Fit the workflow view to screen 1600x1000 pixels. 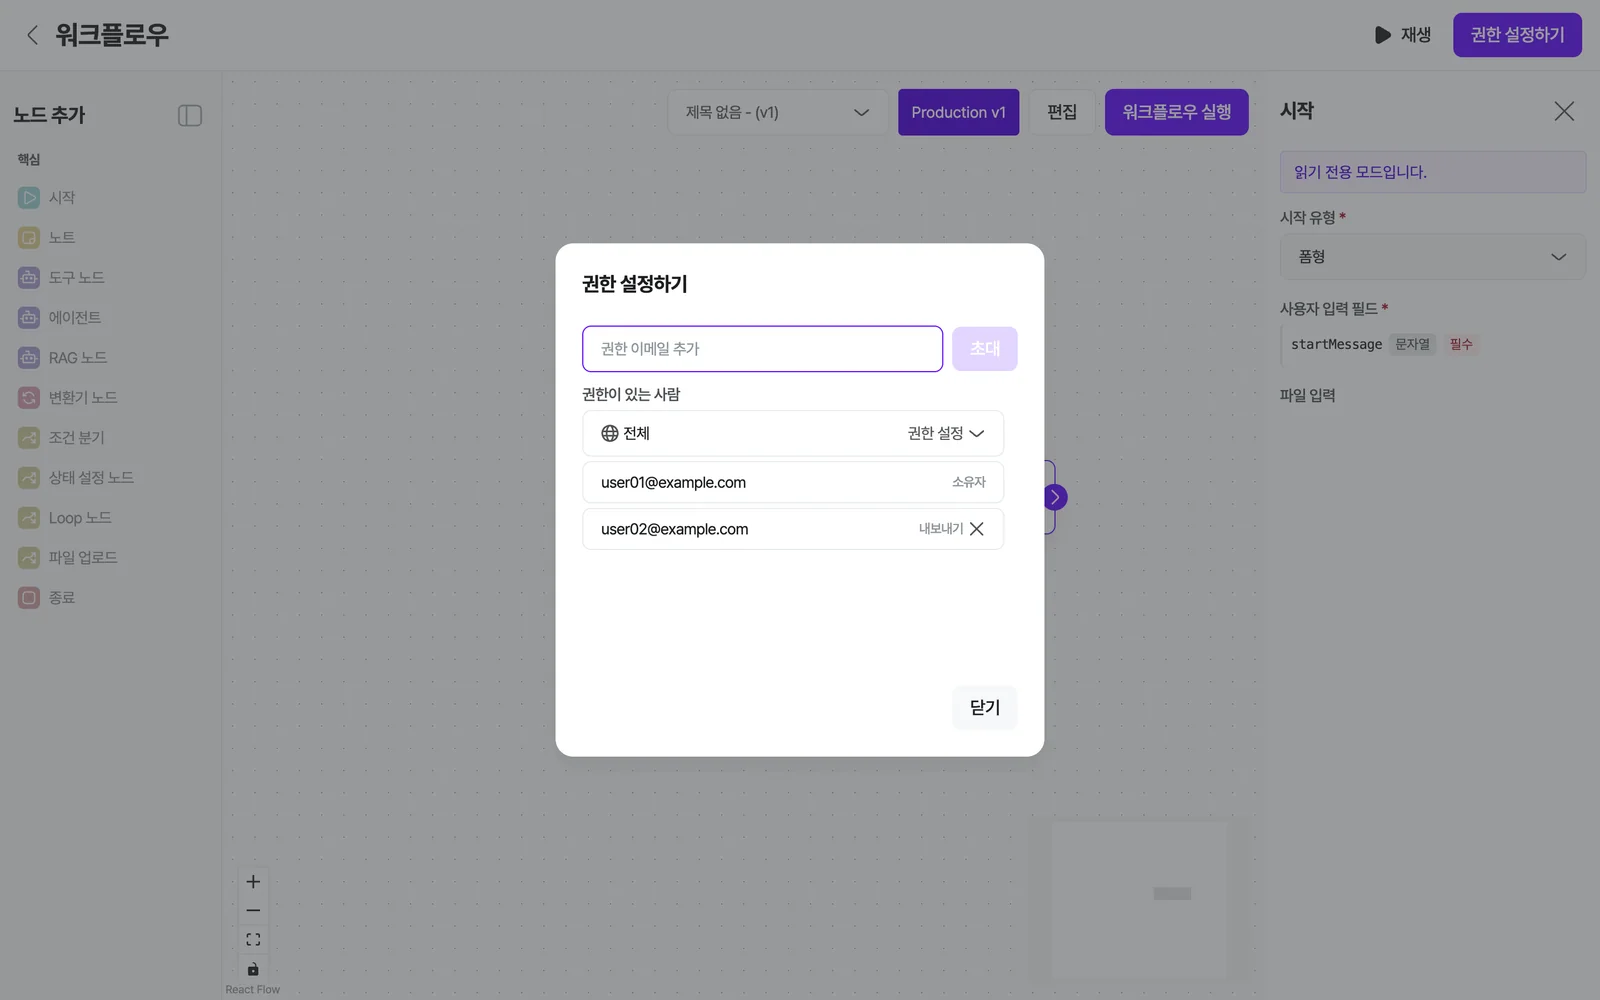pyautogui.click(x=253, y=940)
